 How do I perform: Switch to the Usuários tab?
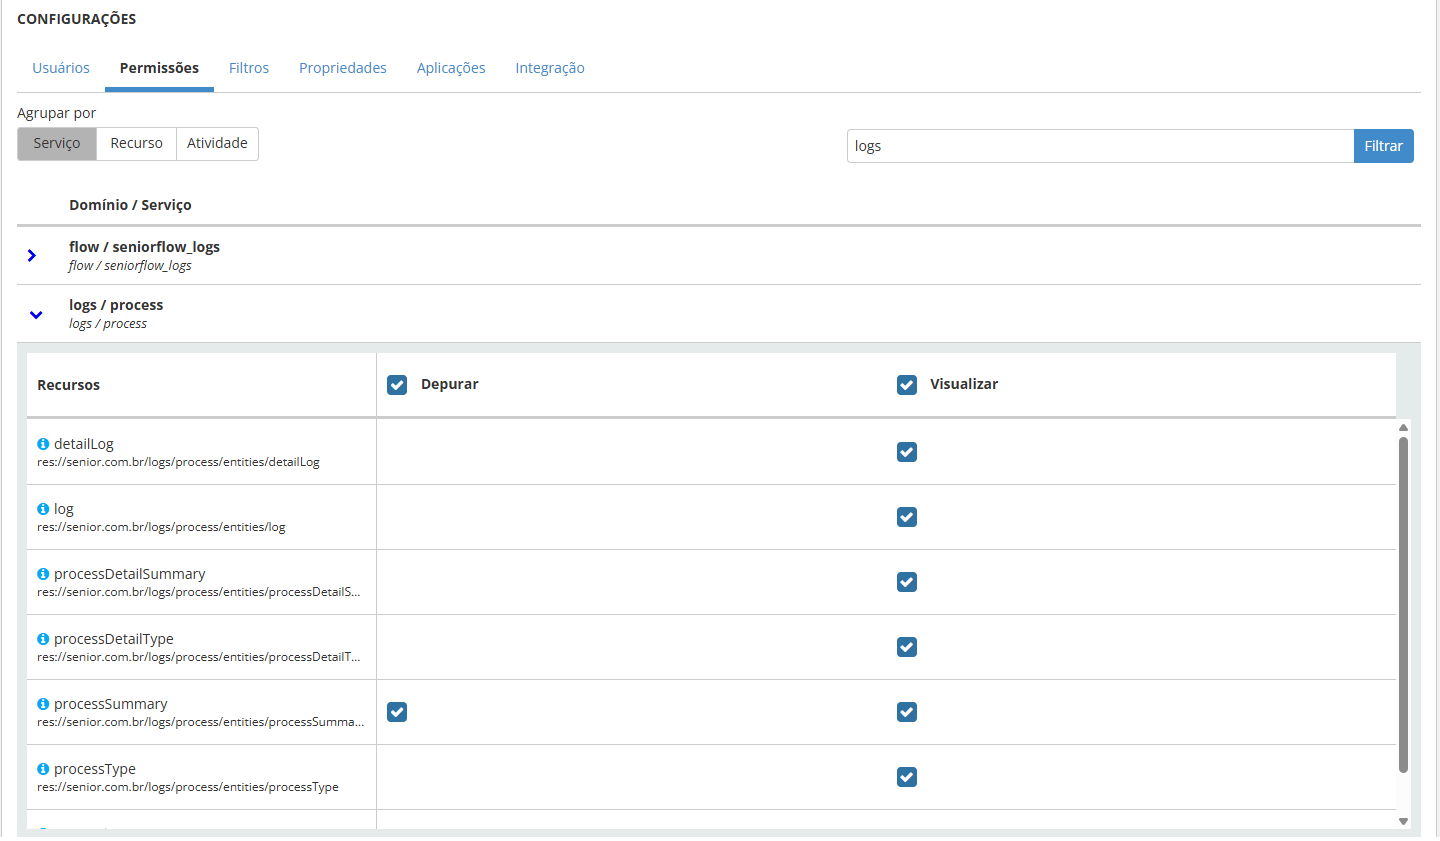tap(61, 68)
